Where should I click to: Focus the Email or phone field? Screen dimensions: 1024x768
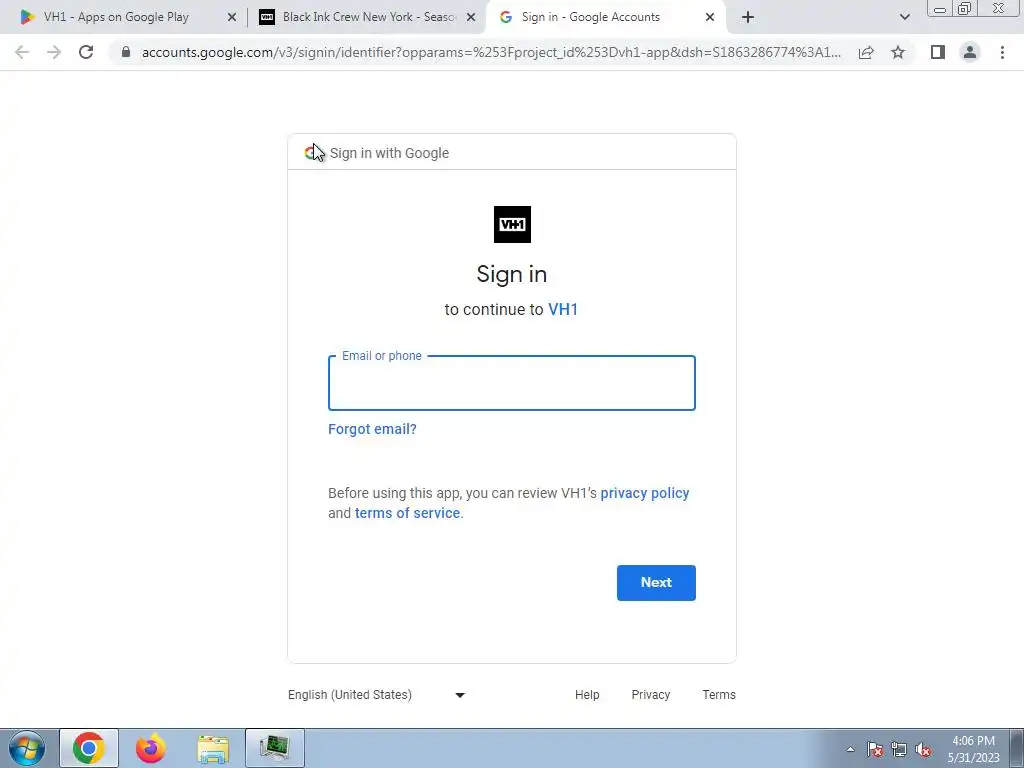(511, 383)
